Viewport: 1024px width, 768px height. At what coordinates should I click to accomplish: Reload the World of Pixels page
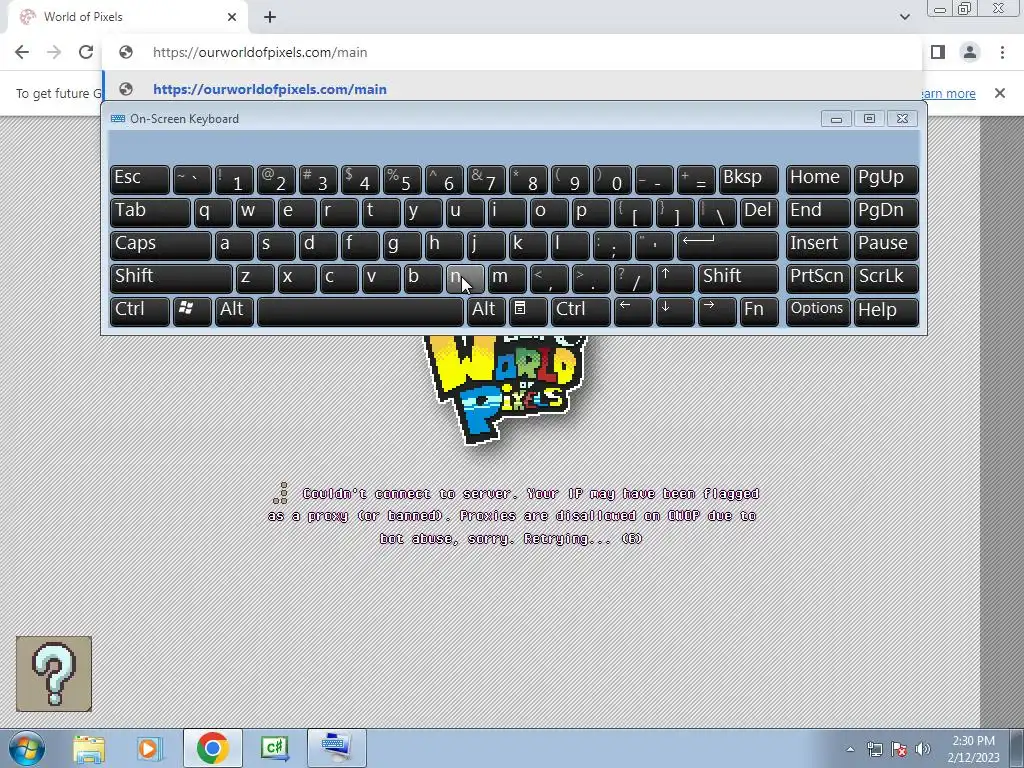pos(86,52)
